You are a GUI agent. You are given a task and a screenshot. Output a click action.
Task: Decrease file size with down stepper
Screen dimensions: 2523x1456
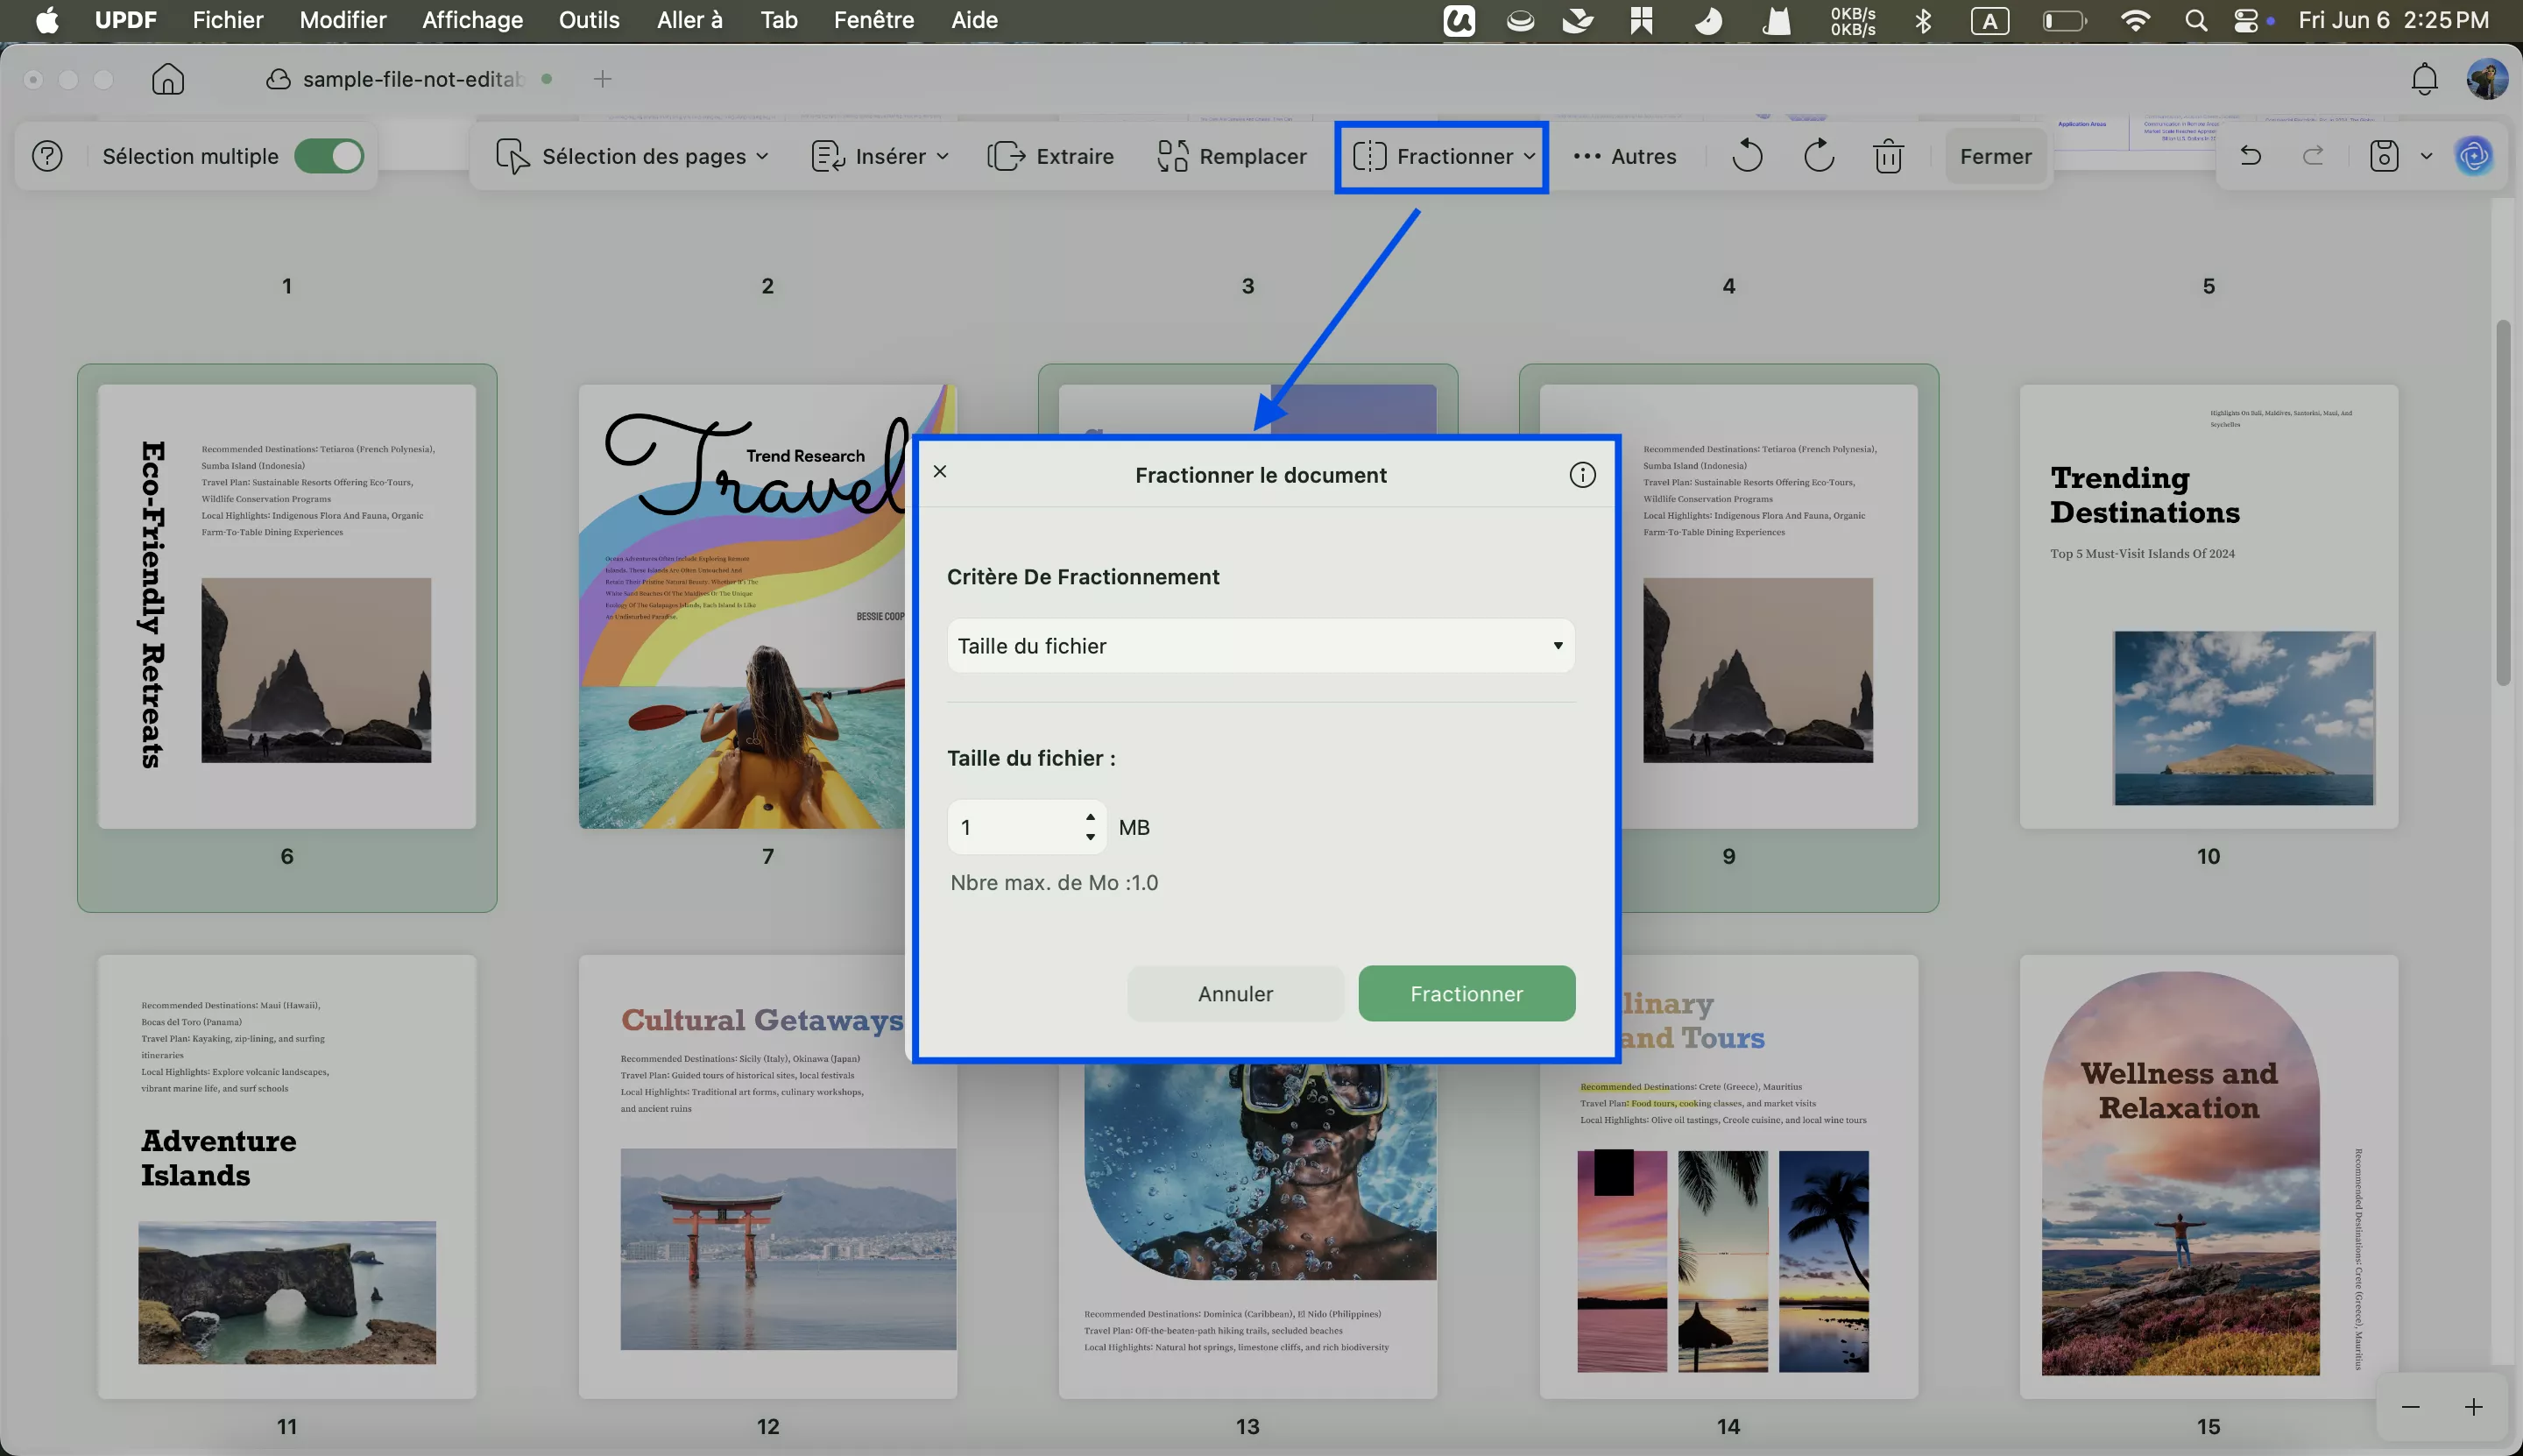tap(1090, 837)
